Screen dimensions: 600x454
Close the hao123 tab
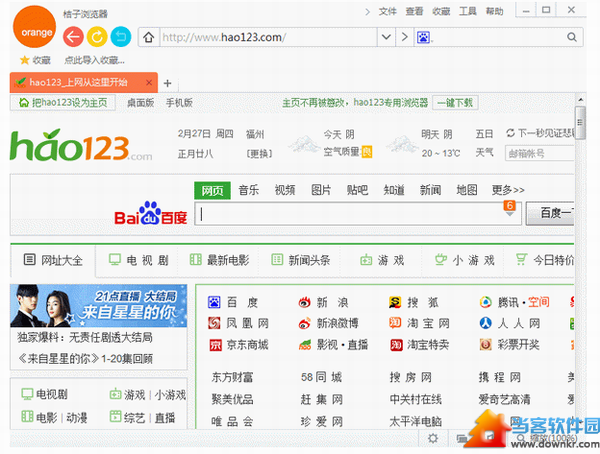pyautogui.click(x=149, y=82)
